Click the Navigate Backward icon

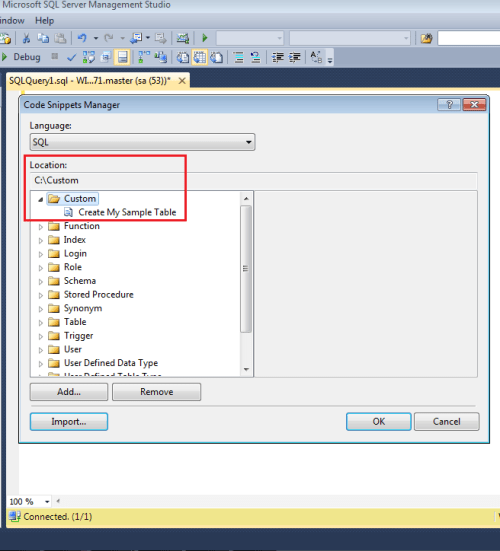136,38
